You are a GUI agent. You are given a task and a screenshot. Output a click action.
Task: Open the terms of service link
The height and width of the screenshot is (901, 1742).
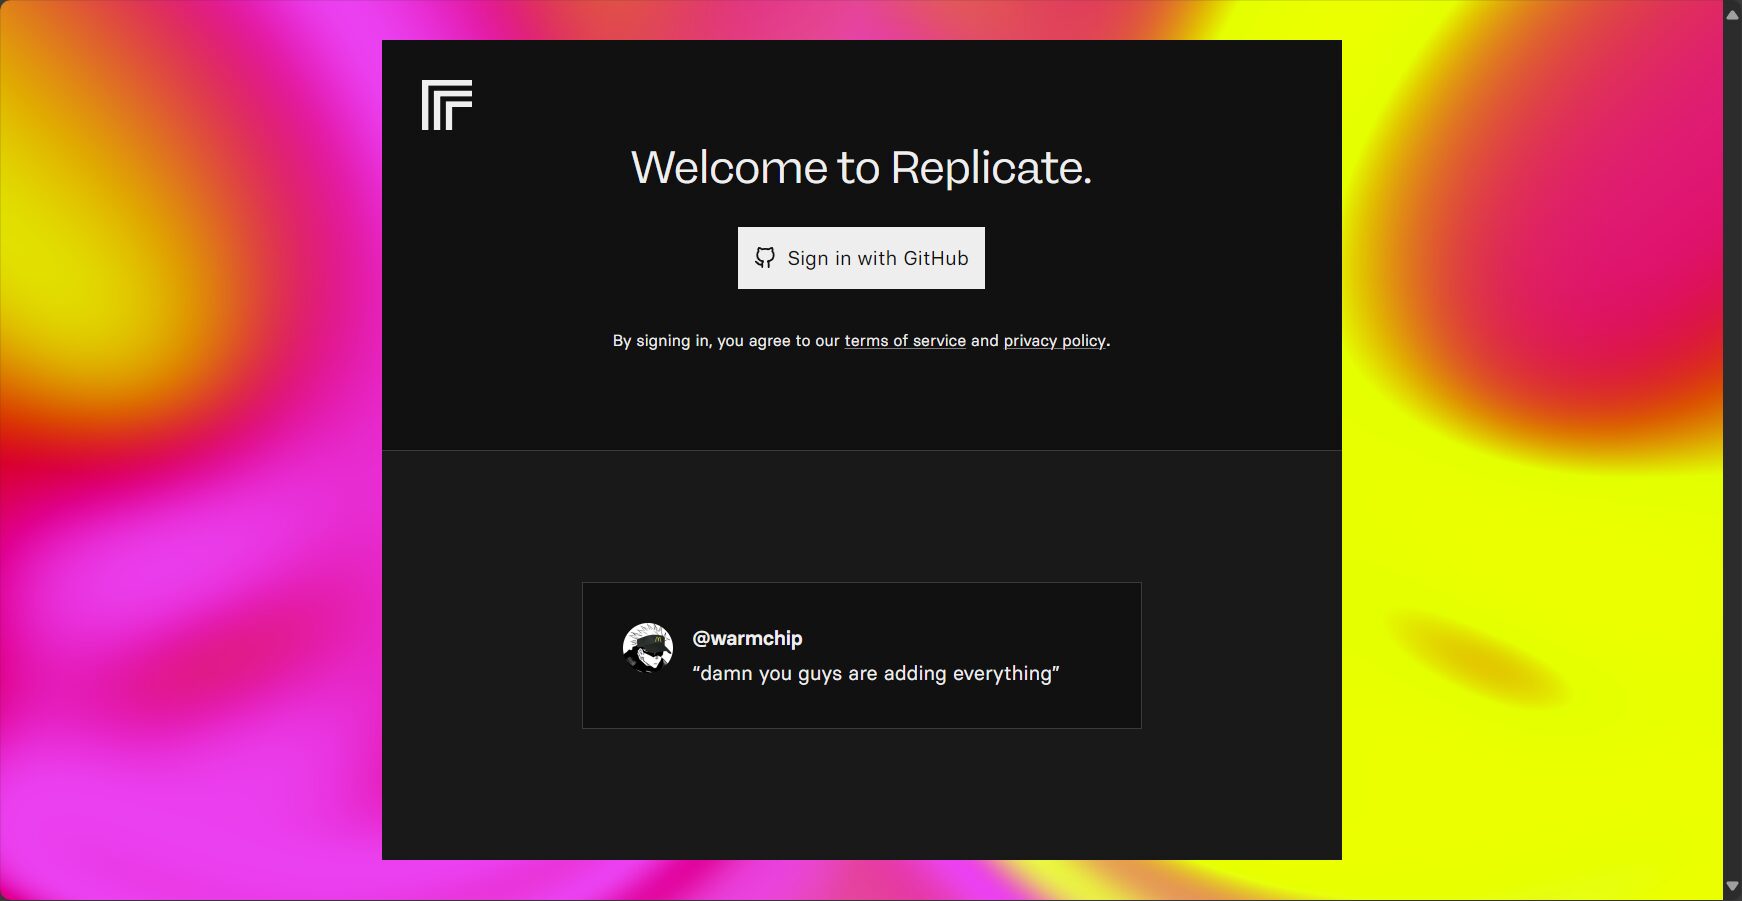(905, 341)
